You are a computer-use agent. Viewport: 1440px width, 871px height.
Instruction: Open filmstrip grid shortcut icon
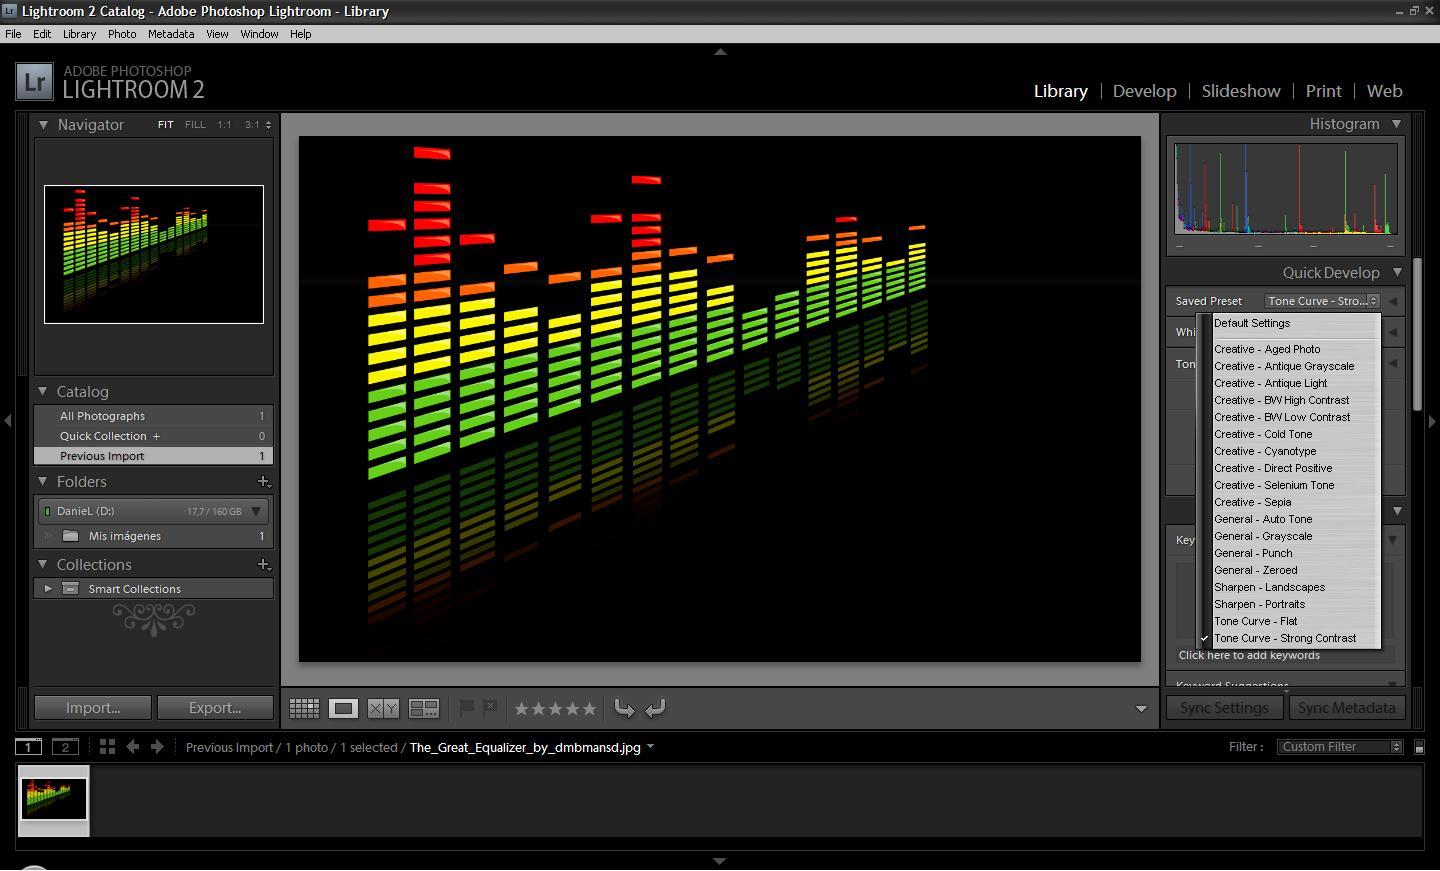click(107, 747)
